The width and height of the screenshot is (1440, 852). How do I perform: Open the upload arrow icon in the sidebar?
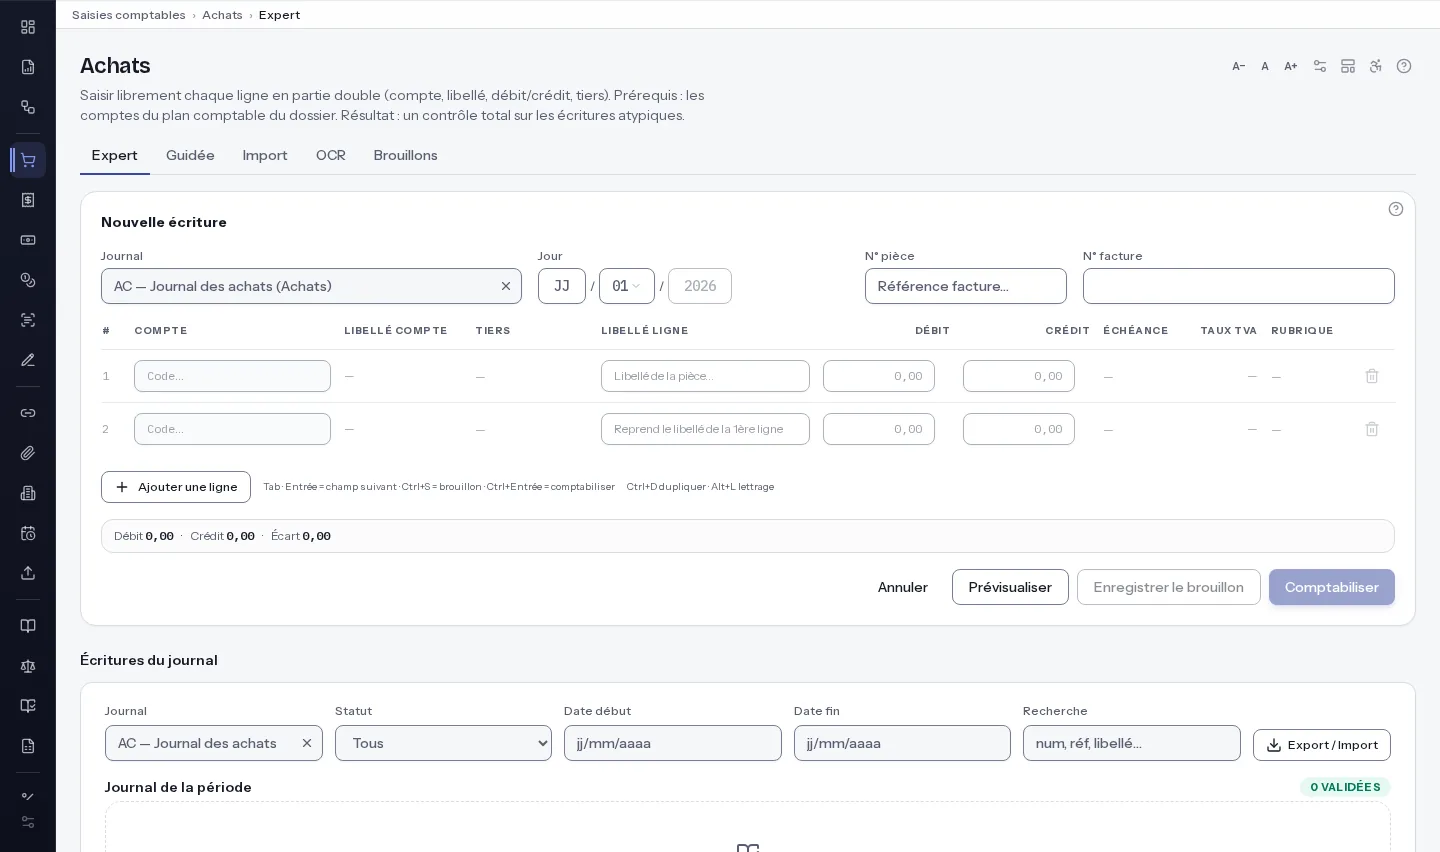click(28, 573)
